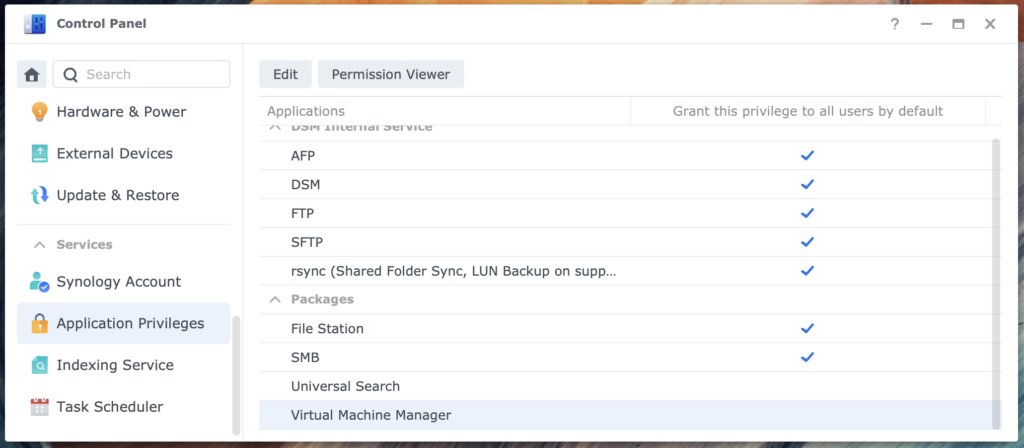Open Indexing Service icon
Viewport: 1024px width, 448px height.
point(40,365)
